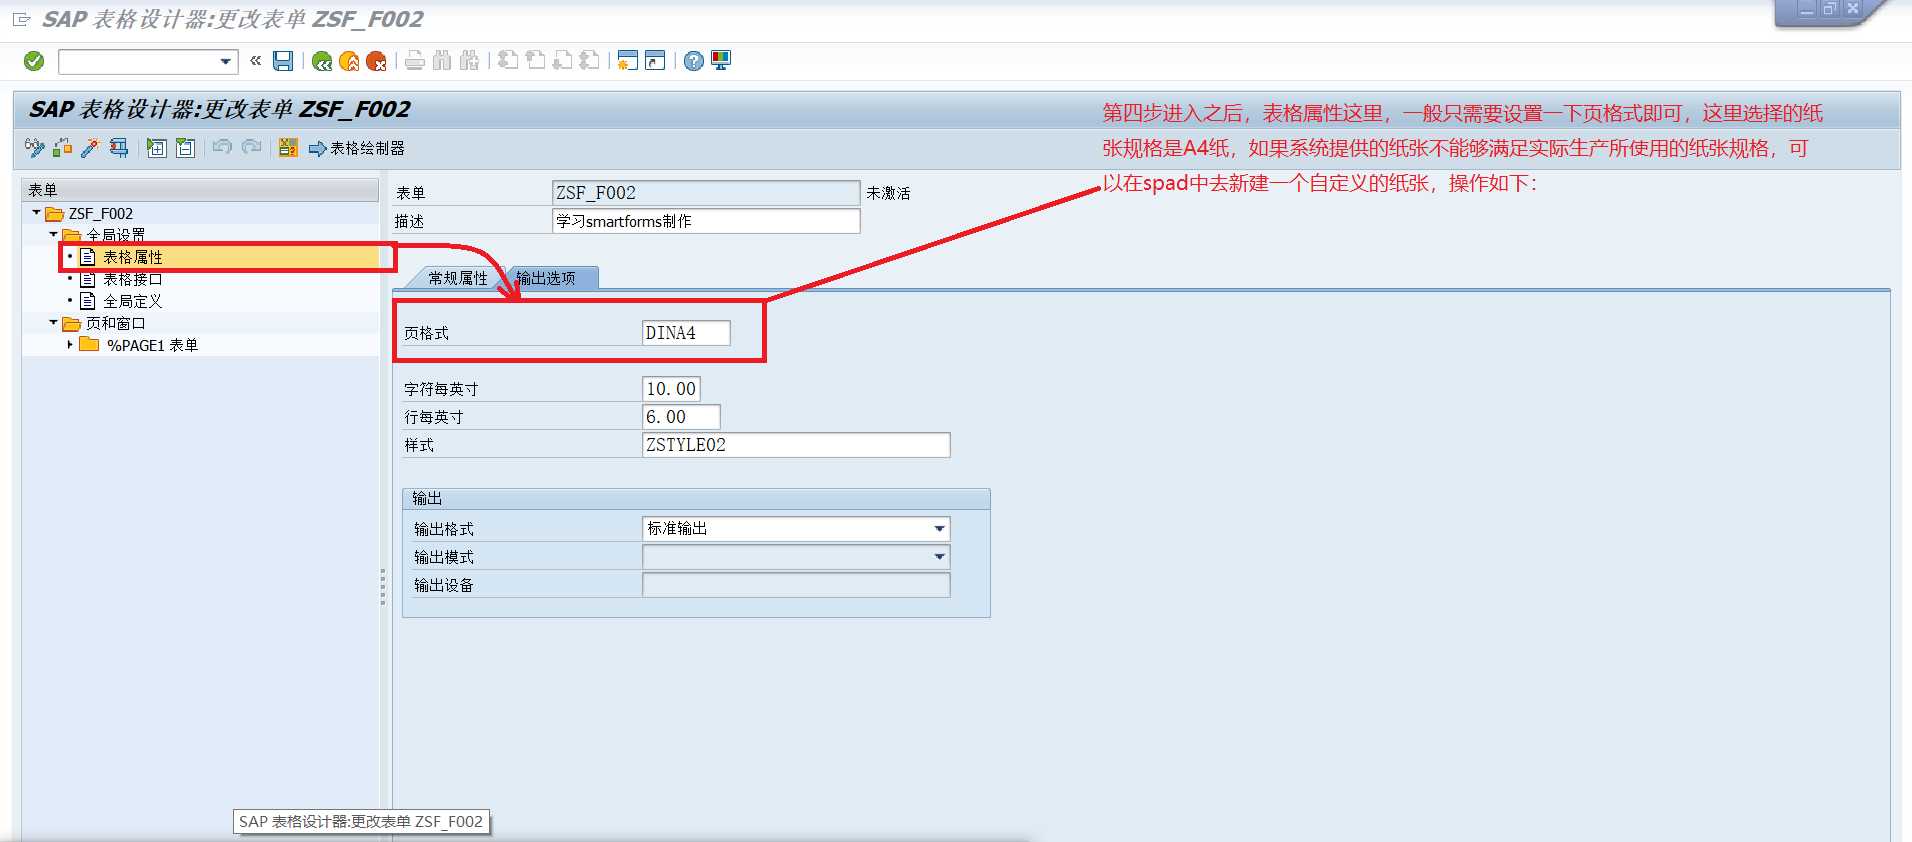Open the command field history dropdown arrow

coord(226,62)
